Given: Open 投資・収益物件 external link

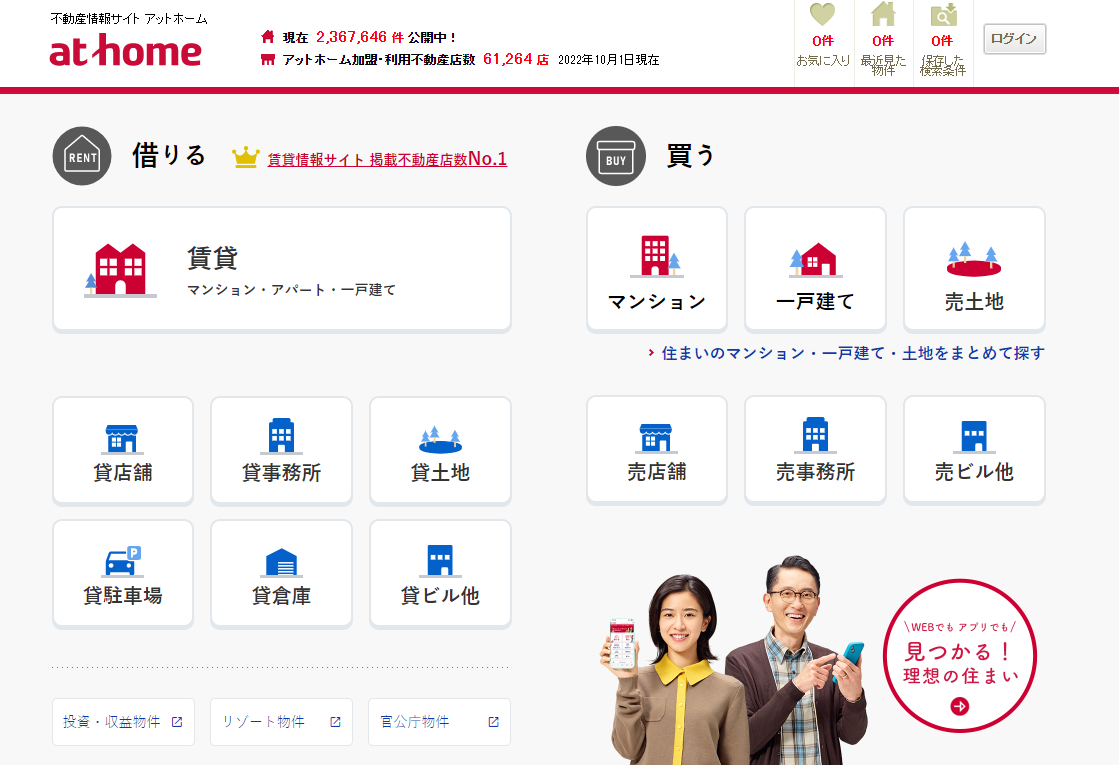Looking at the screenshot, I should click(x=123, y=721).
